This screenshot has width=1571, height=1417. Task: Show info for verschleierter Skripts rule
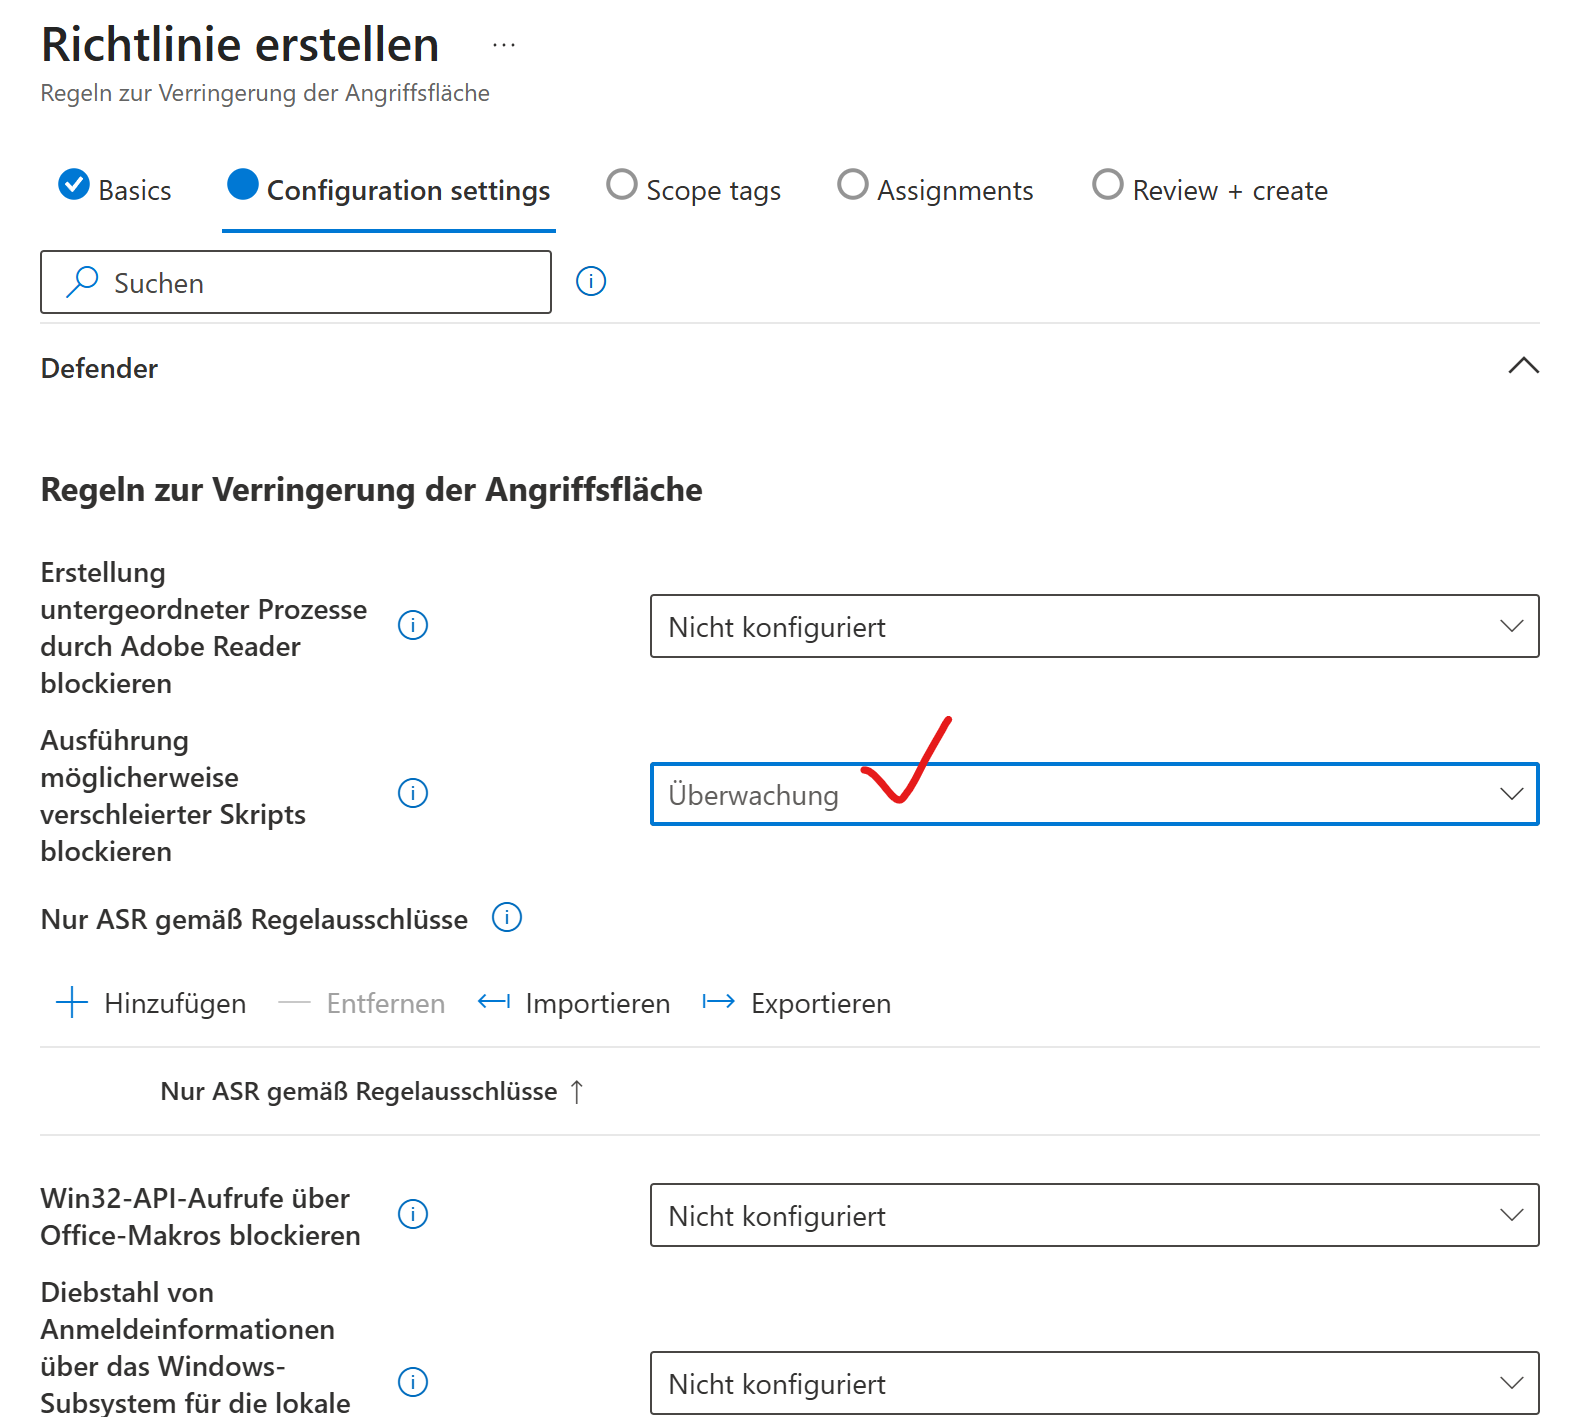[413, 793]
